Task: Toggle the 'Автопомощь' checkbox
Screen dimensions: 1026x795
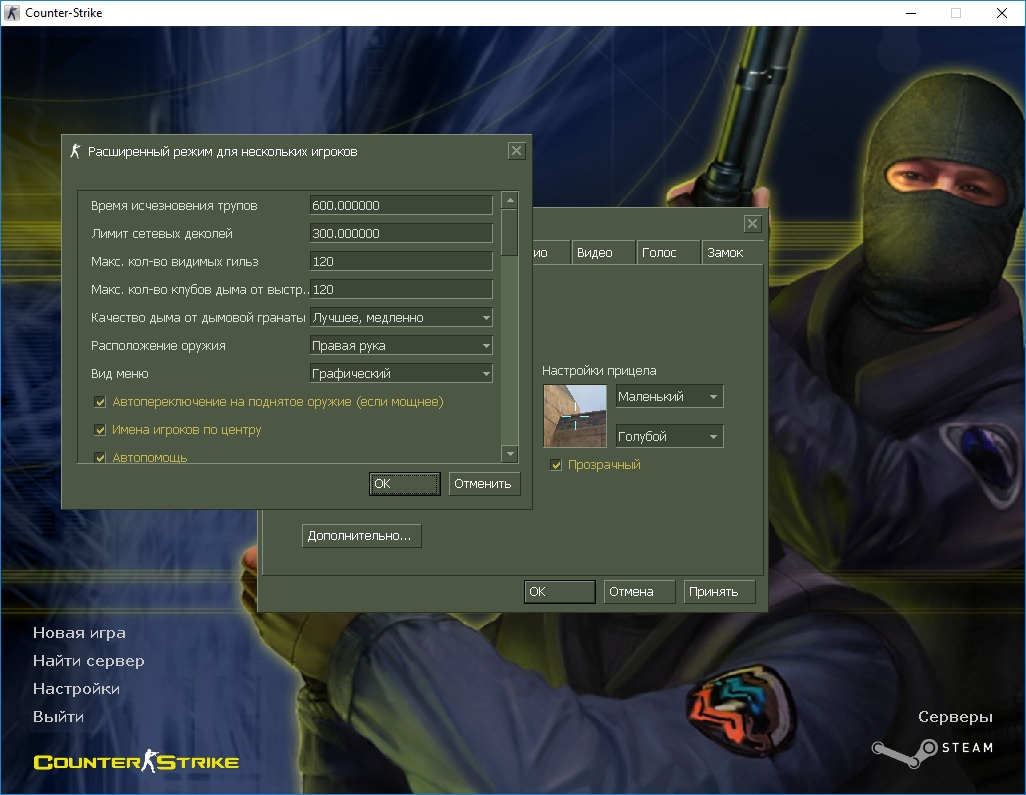Action: (100, 457)
